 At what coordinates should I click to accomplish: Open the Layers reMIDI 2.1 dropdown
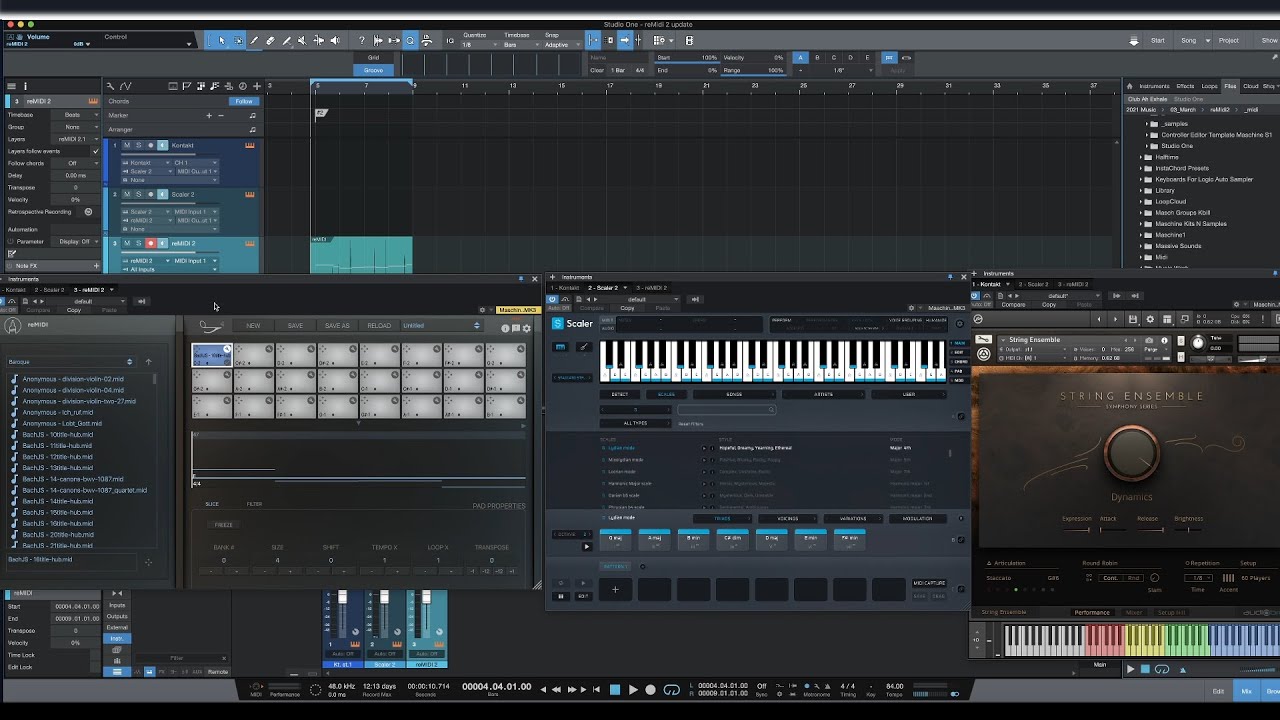[76, 139]
